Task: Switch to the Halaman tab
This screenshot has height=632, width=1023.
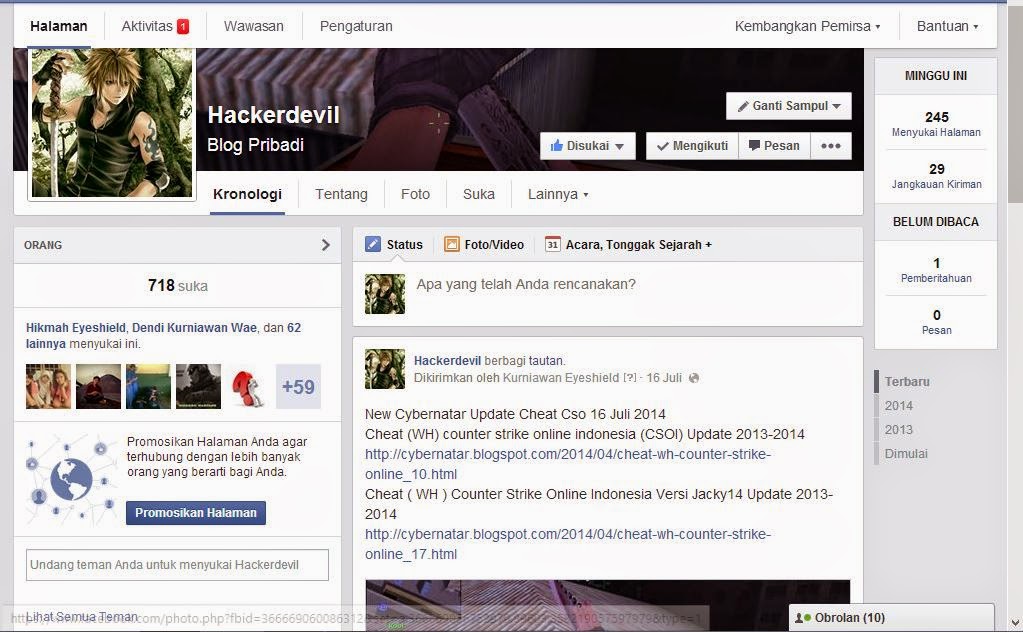Action: click(x=59, y=27)
